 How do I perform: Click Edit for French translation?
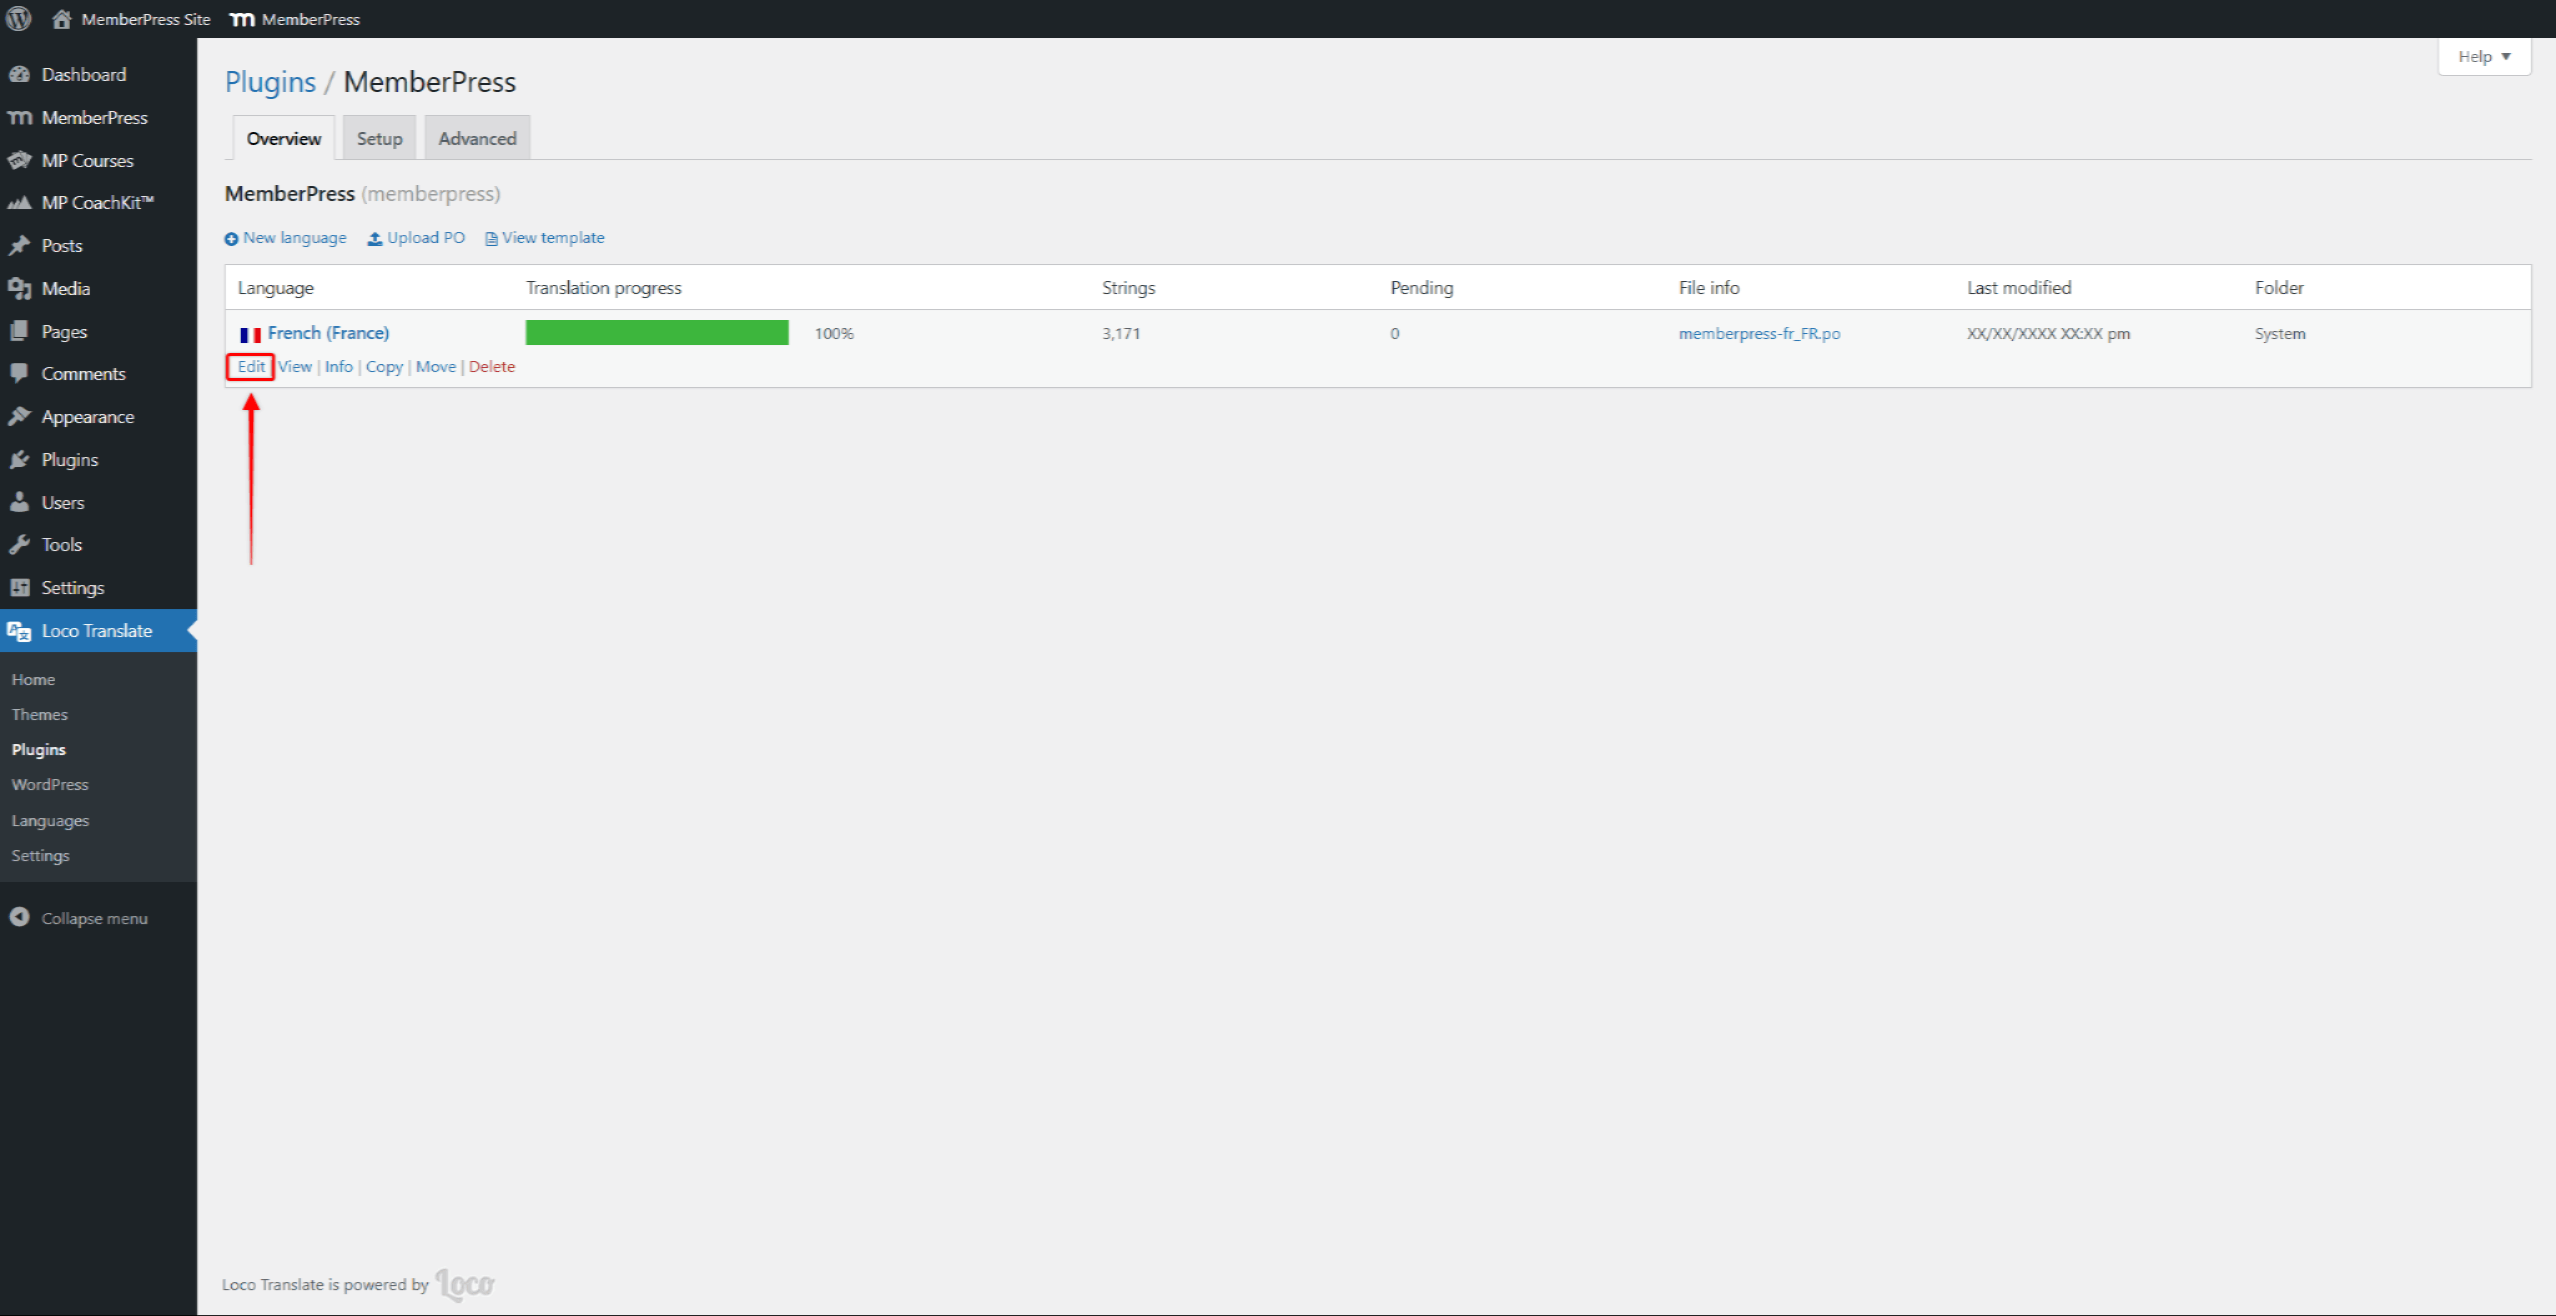click(x=251, y=367)
